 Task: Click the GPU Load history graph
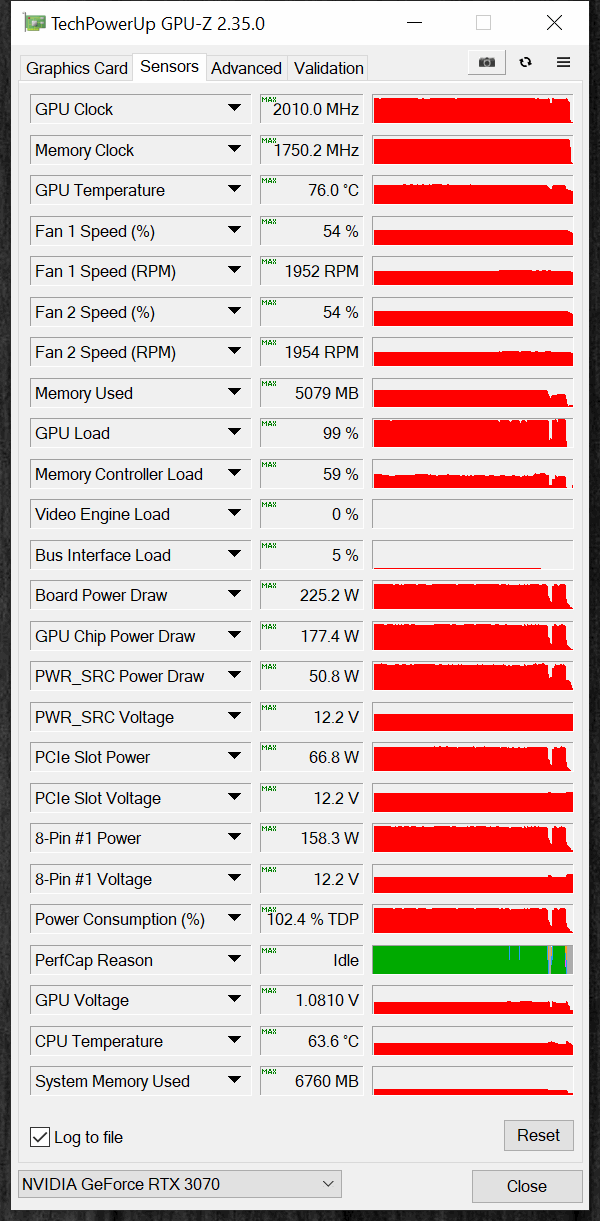[x=473, y=433]
